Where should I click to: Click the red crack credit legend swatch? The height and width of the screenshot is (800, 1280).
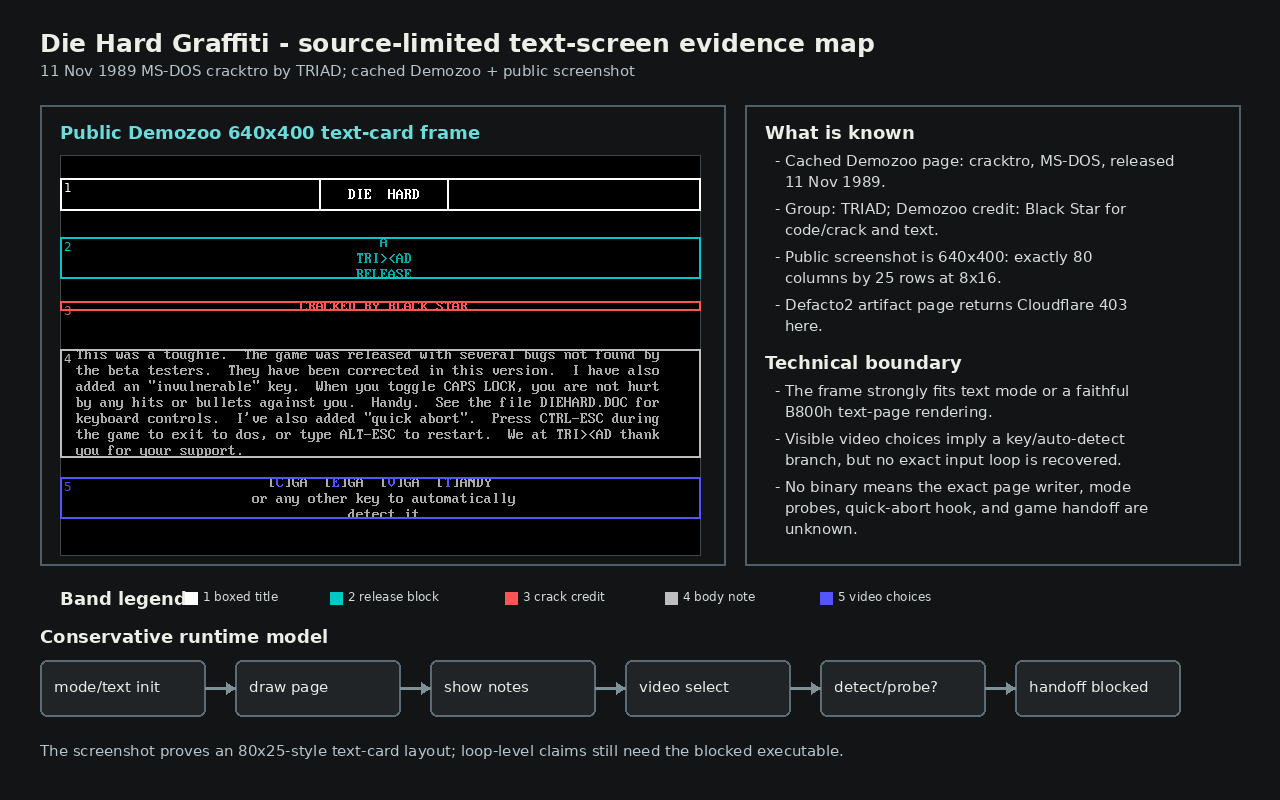(511, 598)
